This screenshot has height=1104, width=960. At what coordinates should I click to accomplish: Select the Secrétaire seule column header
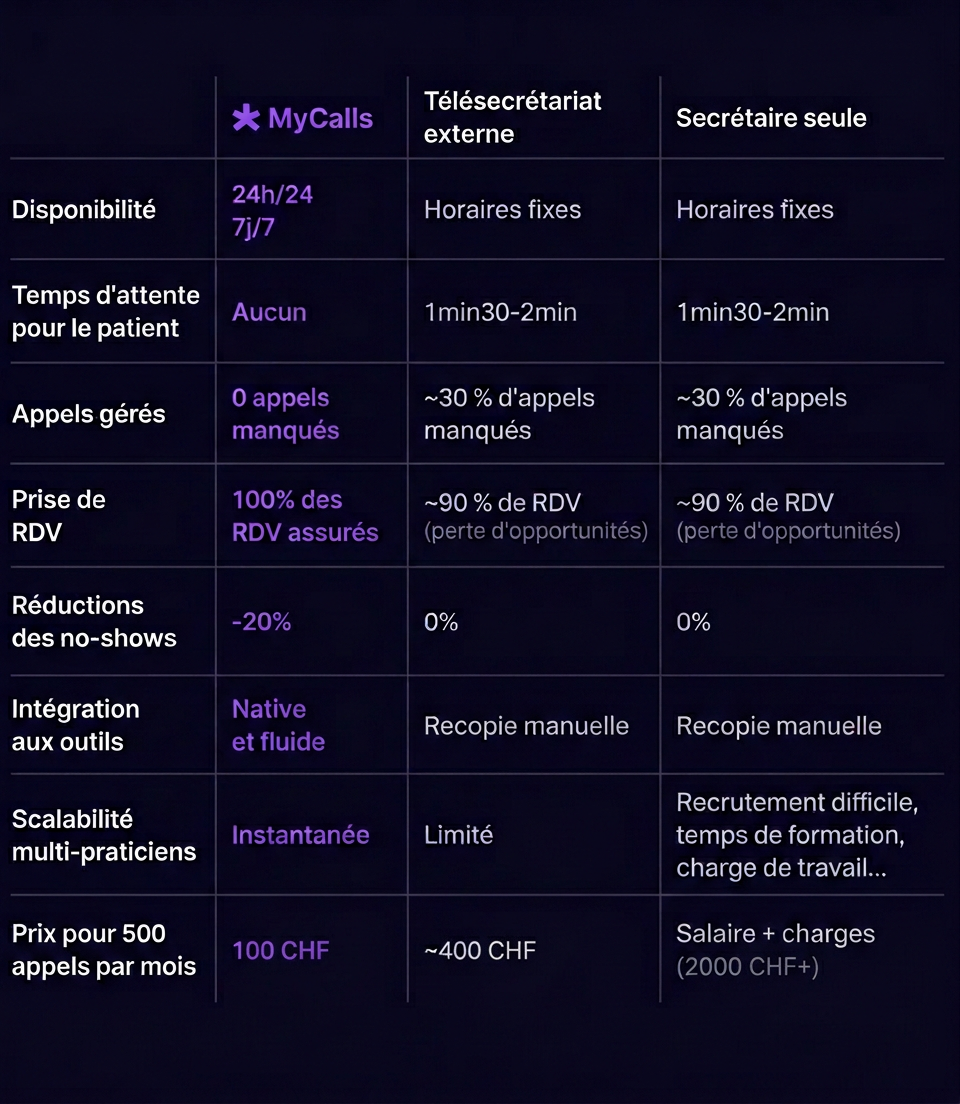click(x=771, y=118)
